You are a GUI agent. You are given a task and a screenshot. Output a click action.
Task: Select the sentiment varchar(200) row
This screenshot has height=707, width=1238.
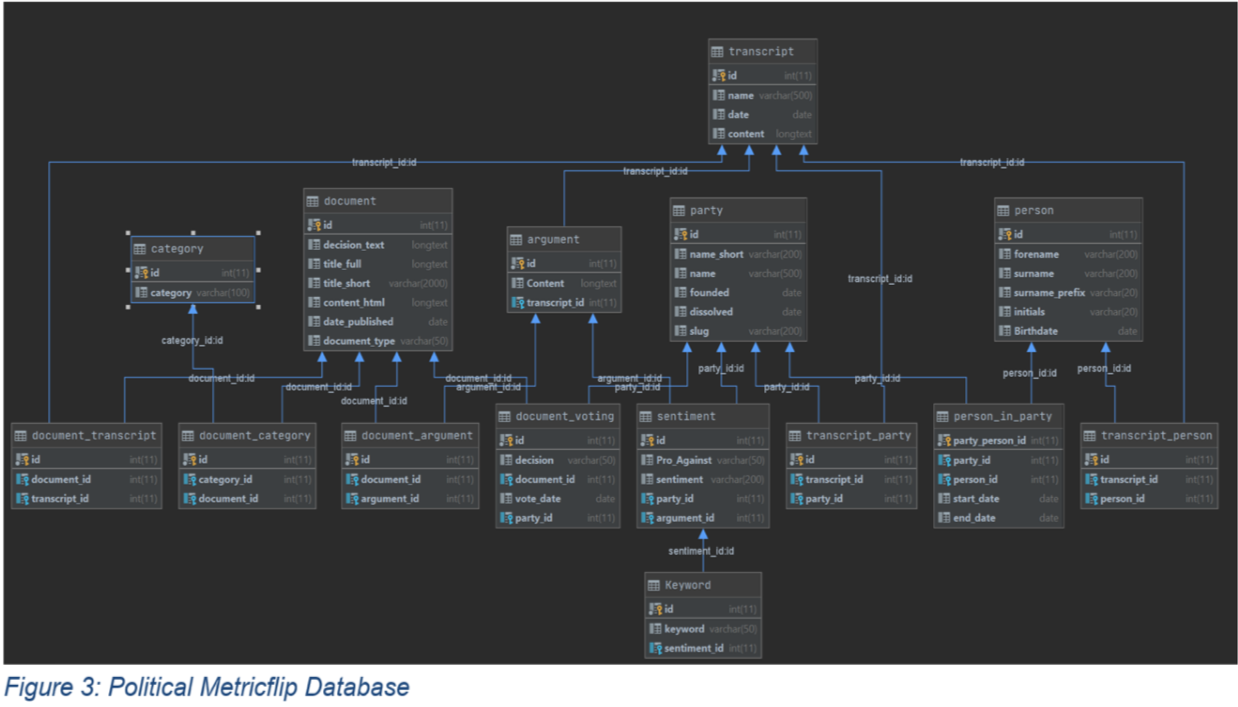(702, 480)
